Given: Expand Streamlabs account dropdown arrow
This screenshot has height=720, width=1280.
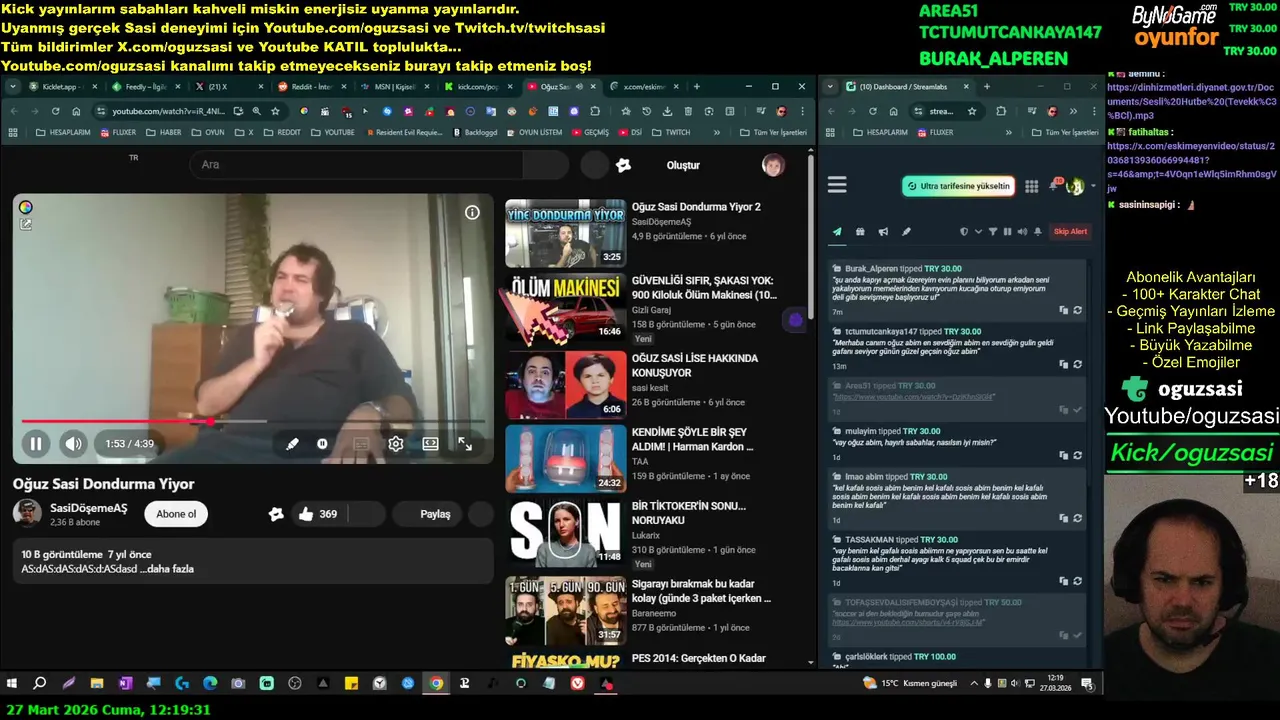Looking at the screenshot, I should [x=1092, y=186].
